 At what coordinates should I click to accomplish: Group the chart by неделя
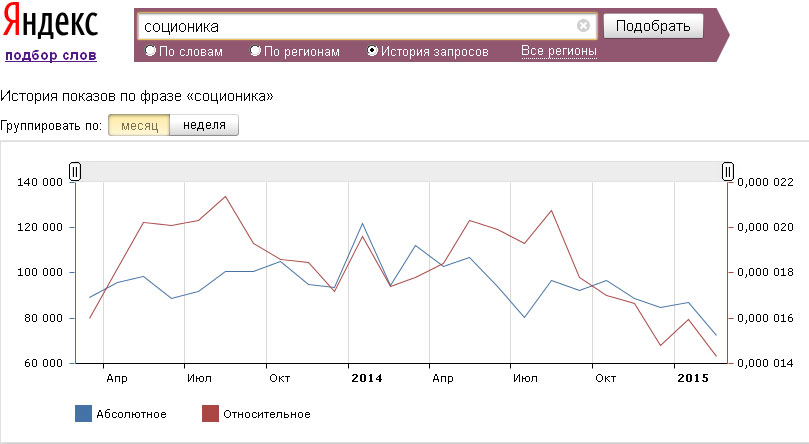(204, 126)
